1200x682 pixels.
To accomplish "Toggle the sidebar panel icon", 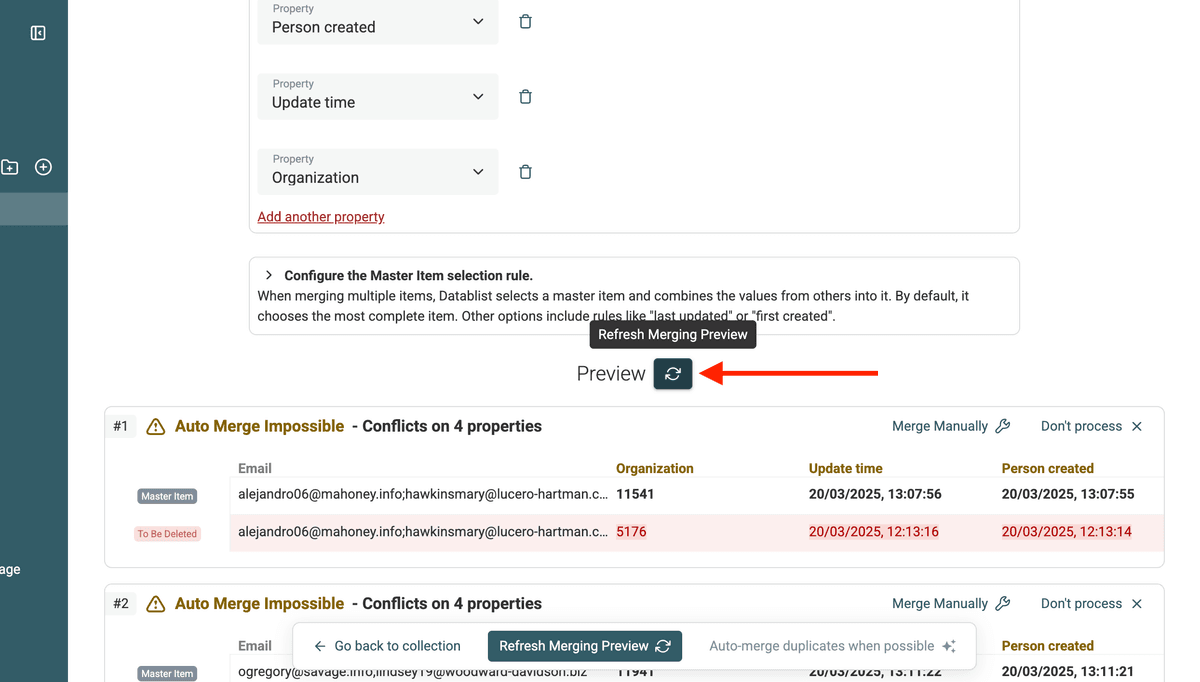I will pos(38,33).
